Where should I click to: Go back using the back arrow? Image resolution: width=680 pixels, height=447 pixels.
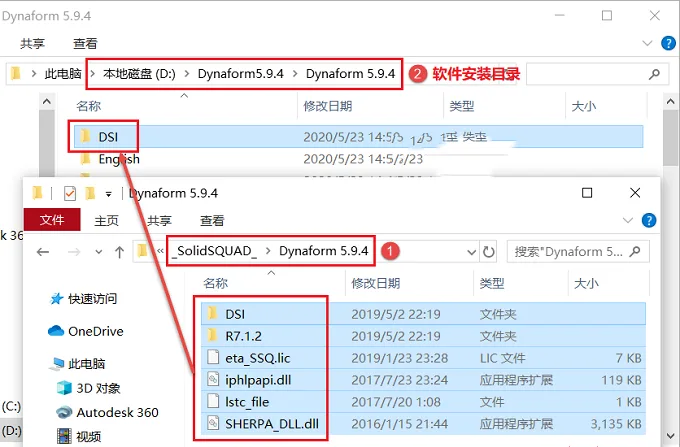click(x=43, y=251)
